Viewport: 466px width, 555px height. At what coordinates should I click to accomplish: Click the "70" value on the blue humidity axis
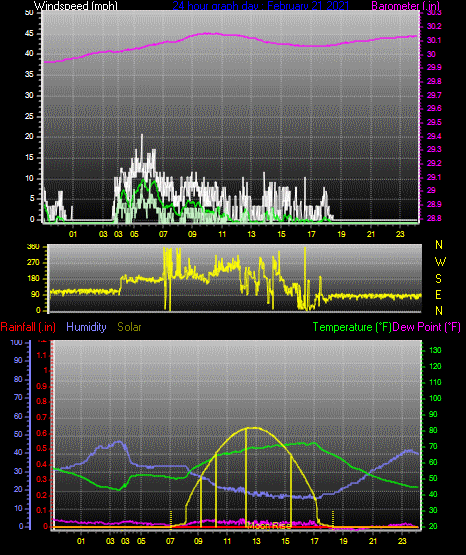18,397
